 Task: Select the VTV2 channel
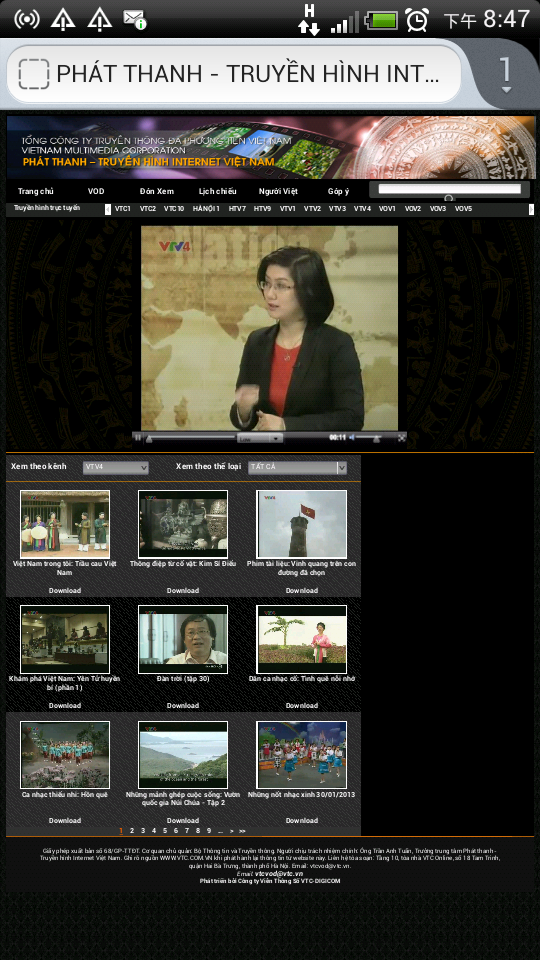point(312,209)
